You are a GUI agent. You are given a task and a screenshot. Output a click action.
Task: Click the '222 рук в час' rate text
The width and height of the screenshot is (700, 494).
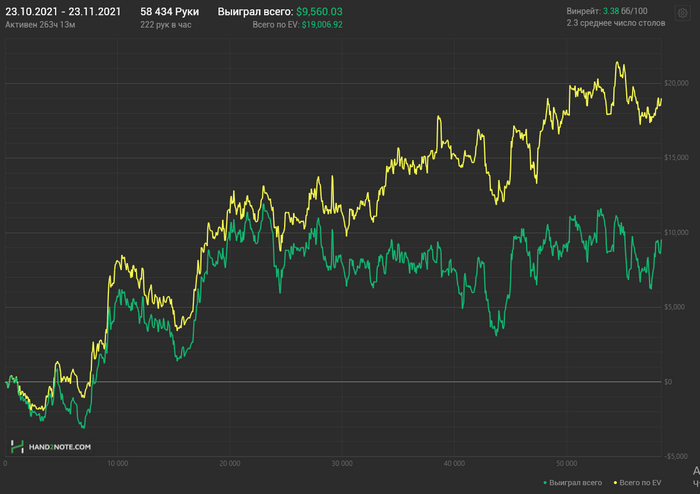[166, 25]
